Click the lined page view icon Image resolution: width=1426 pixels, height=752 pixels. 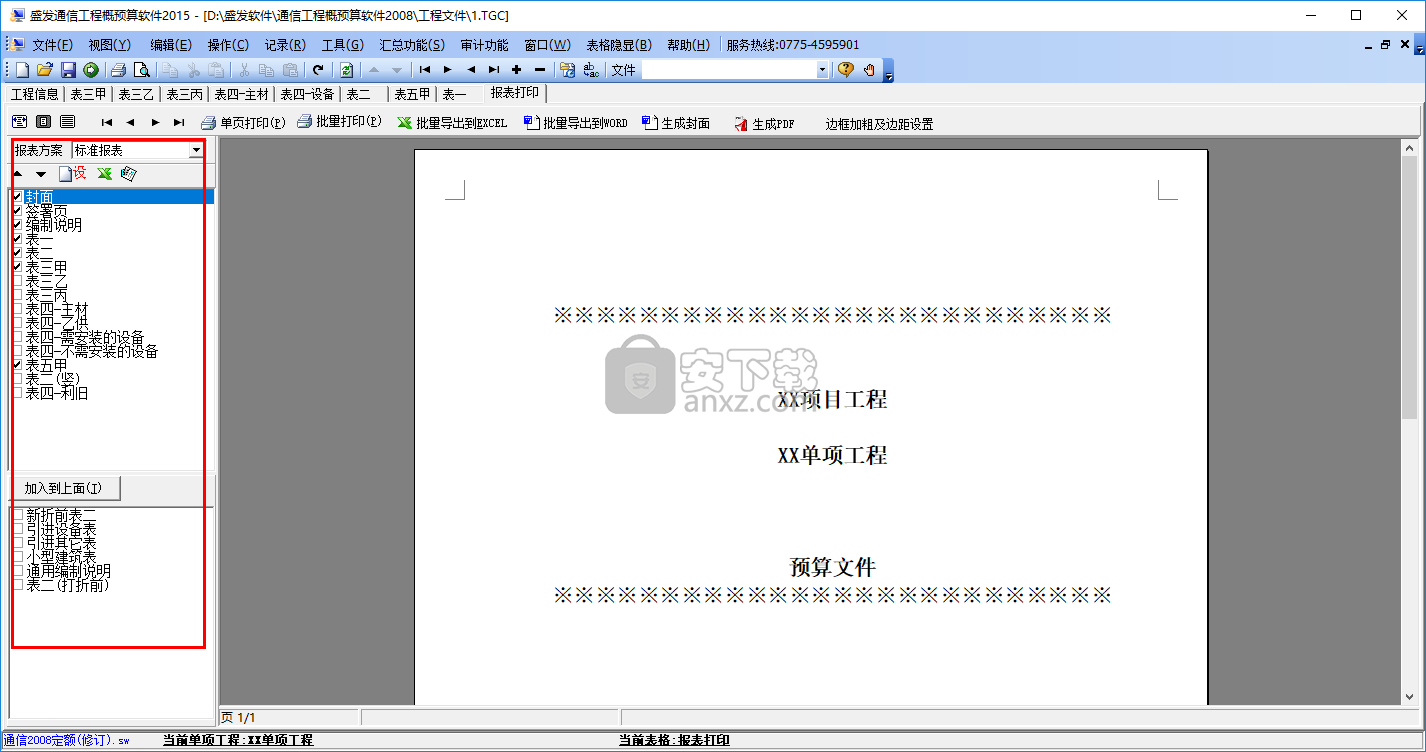pos(67,122)
